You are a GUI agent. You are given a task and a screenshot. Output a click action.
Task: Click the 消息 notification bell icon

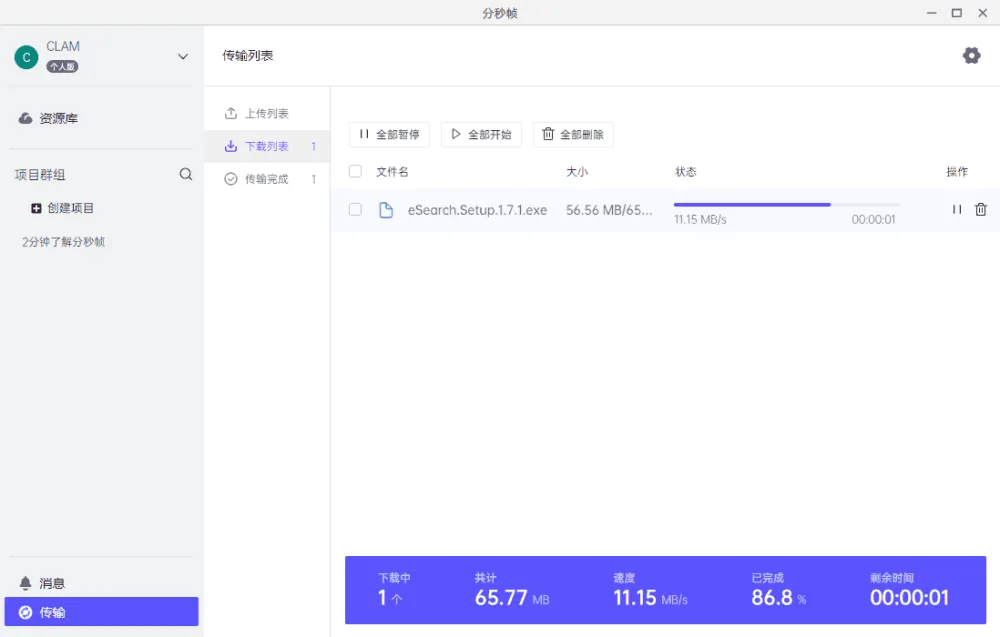point(24,582)
